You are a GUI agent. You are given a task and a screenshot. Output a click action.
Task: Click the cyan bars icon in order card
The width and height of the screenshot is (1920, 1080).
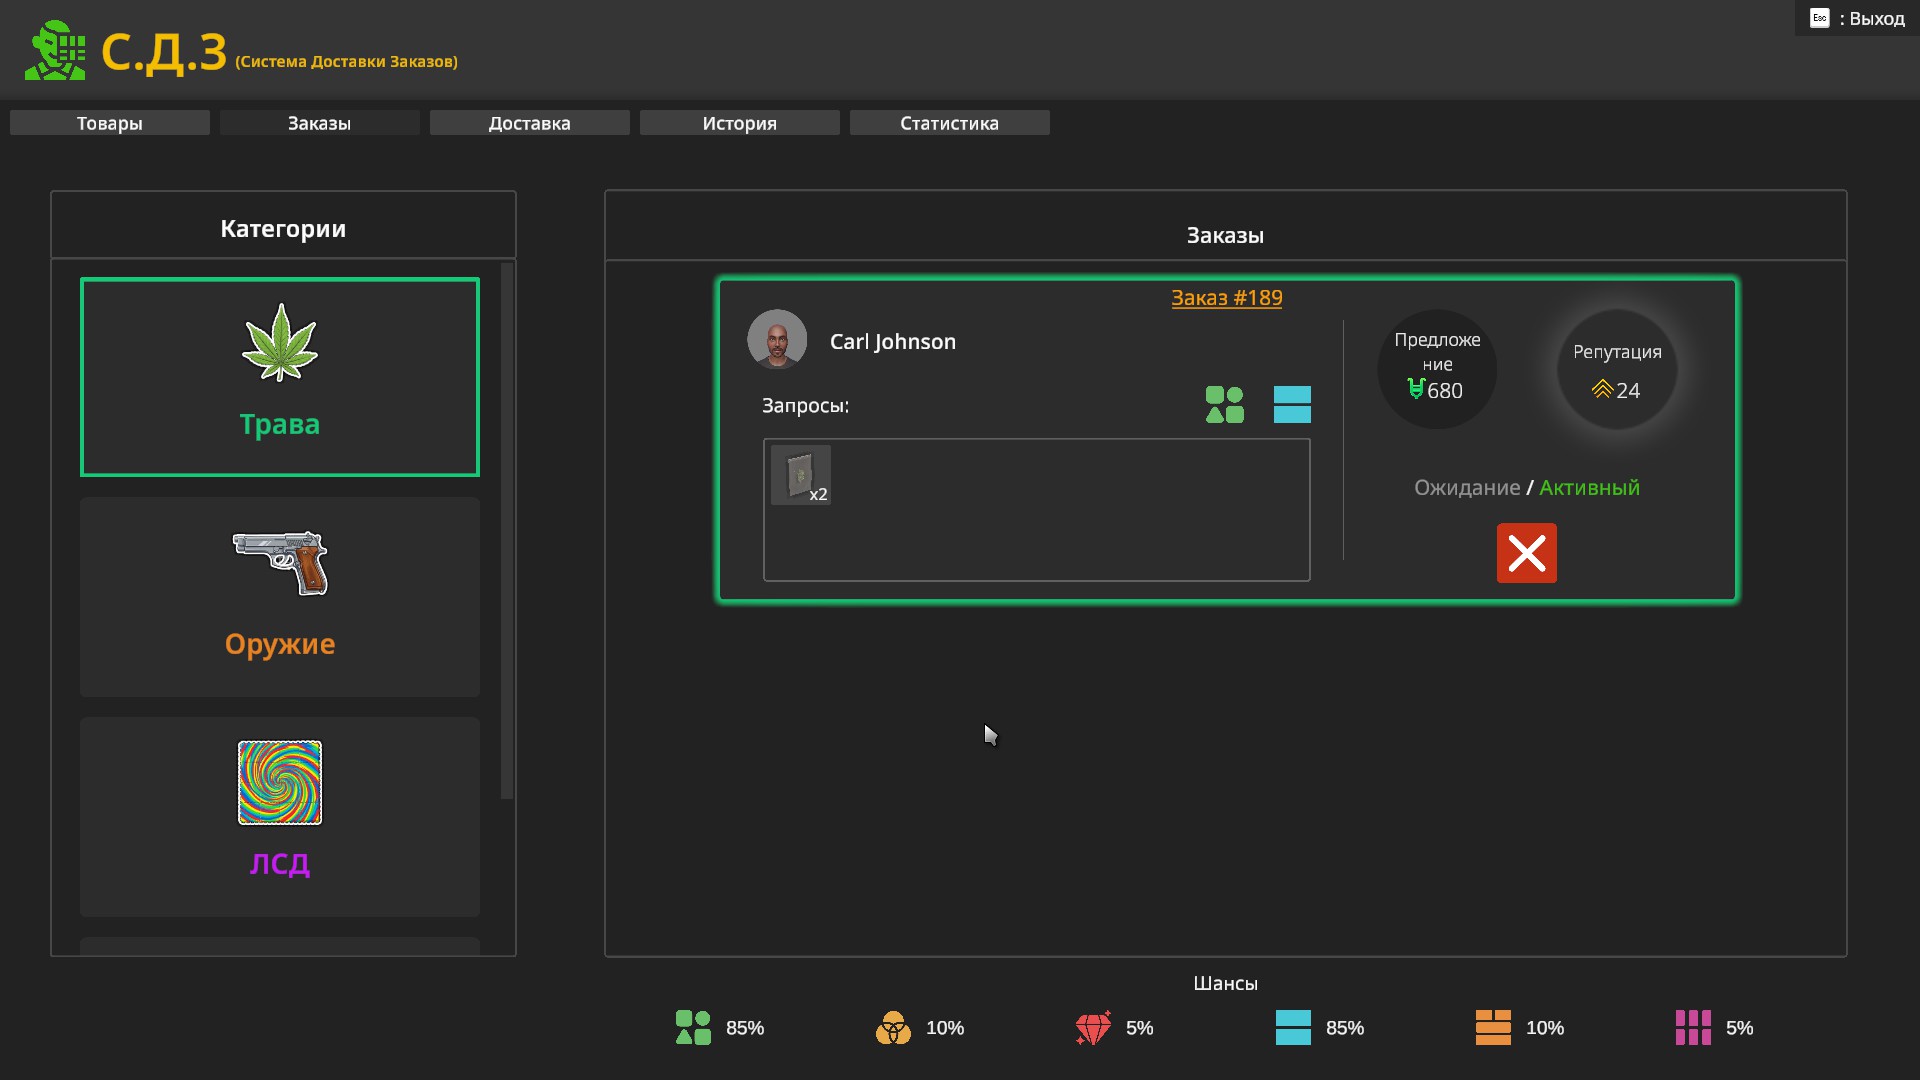click(1292, 405)
